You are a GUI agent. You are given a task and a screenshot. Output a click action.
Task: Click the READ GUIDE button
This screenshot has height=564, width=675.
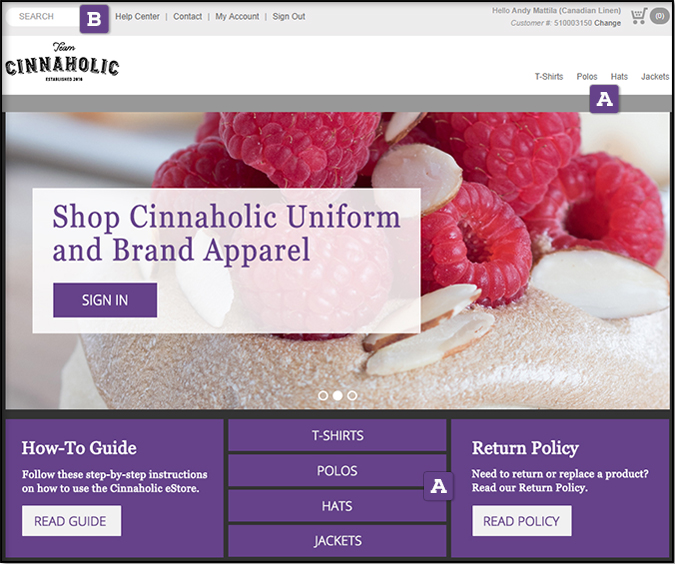click(71, 521)
